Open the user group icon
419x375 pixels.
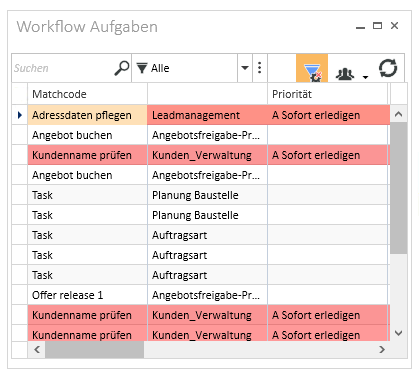coord(345,74)
